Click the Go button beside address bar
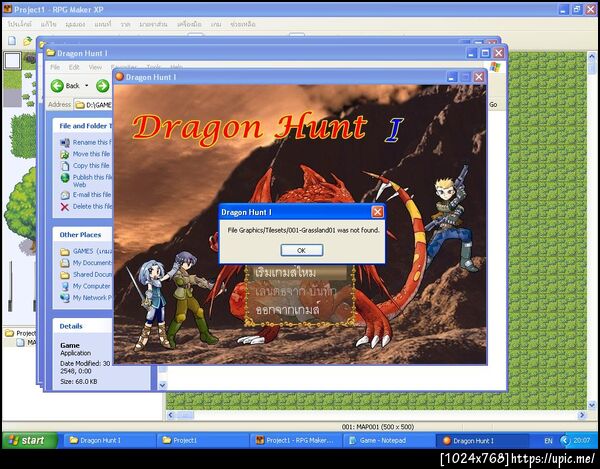 pyautogui.click(x=493, y=104)
